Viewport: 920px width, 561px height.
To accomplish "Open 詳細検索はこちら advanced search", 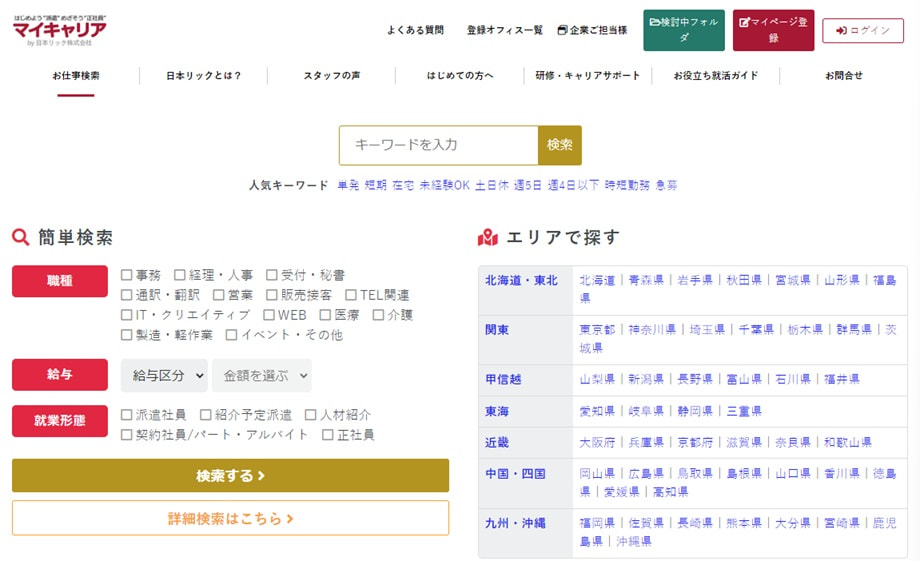I will pyautogui.click(x=230, y=518).
